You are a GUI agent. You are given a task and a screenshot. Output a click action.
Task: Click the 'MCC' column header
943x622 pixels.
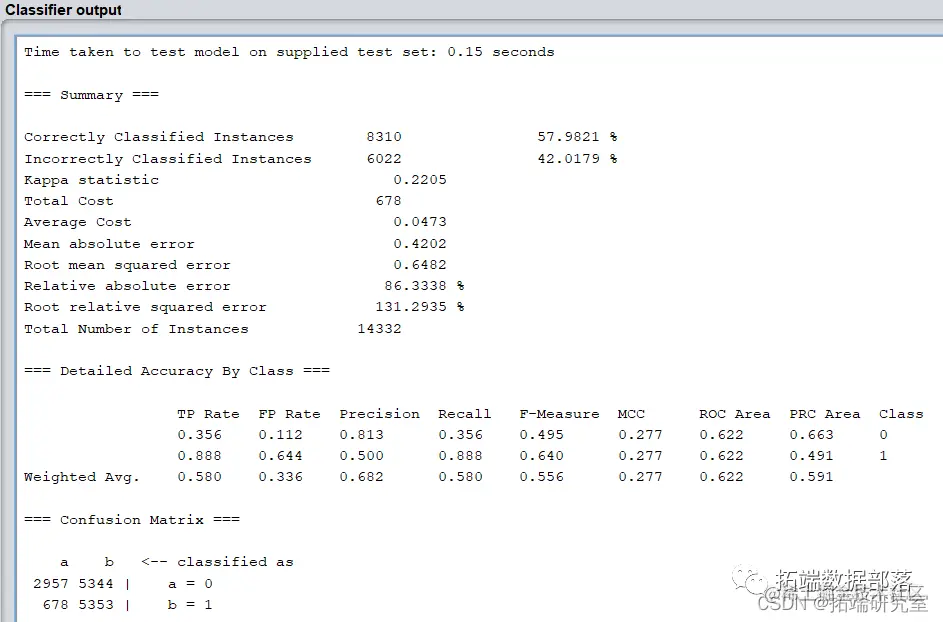(631, 414)
